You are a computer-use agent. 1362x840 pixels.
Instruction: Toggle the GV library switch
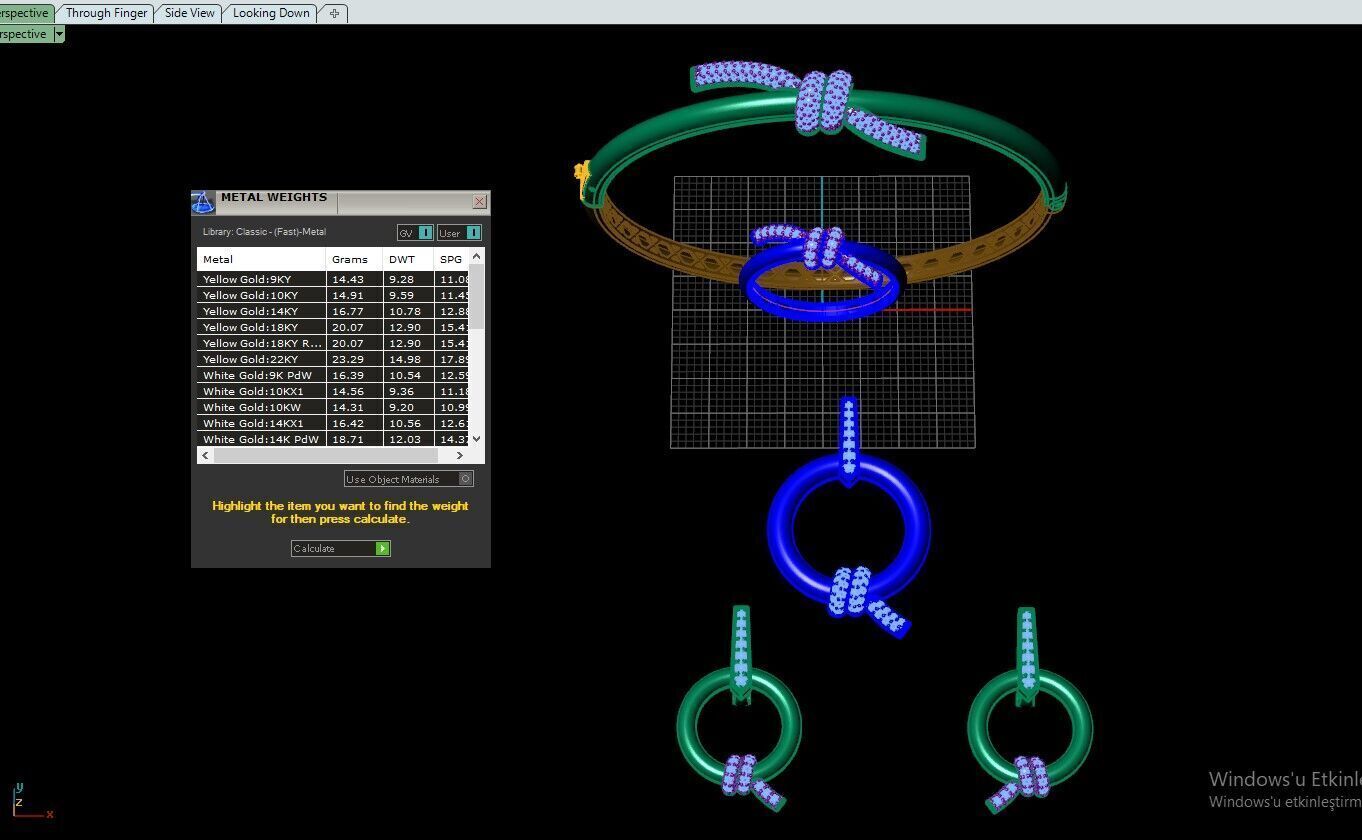tap(415, 233)
